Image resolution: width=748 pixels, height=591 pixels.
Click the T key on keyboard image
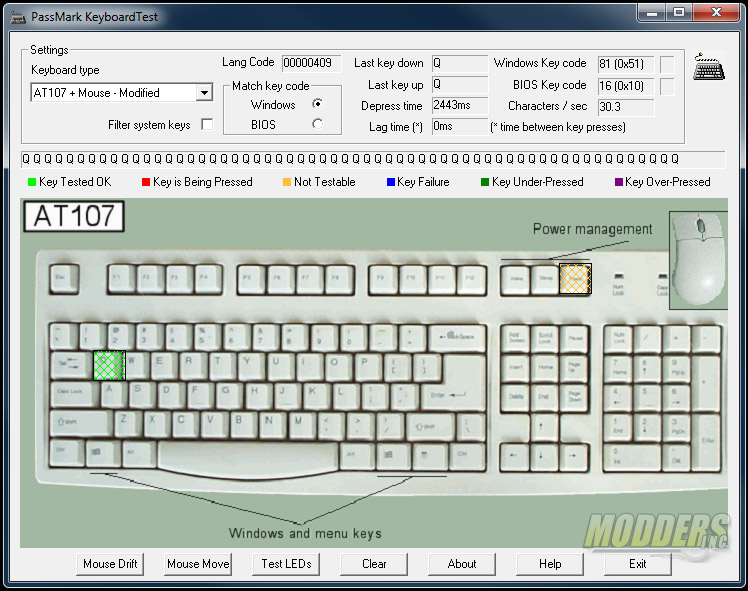point(222,365)
